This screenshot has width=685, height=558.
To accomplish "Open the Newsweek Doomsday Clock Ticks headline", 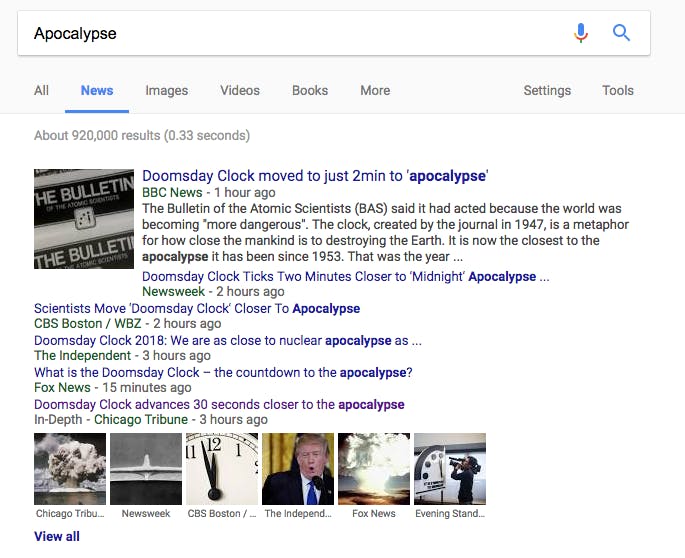I will tap(346, 277).
